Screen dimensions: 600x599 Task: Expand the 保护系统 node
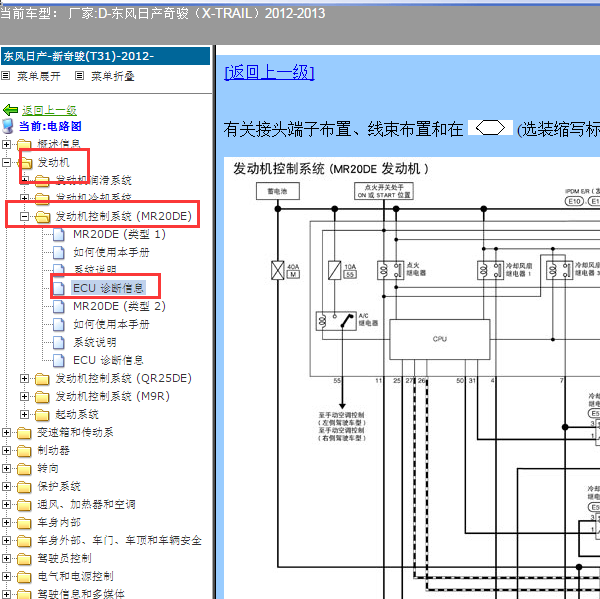(x=6, y=486)
